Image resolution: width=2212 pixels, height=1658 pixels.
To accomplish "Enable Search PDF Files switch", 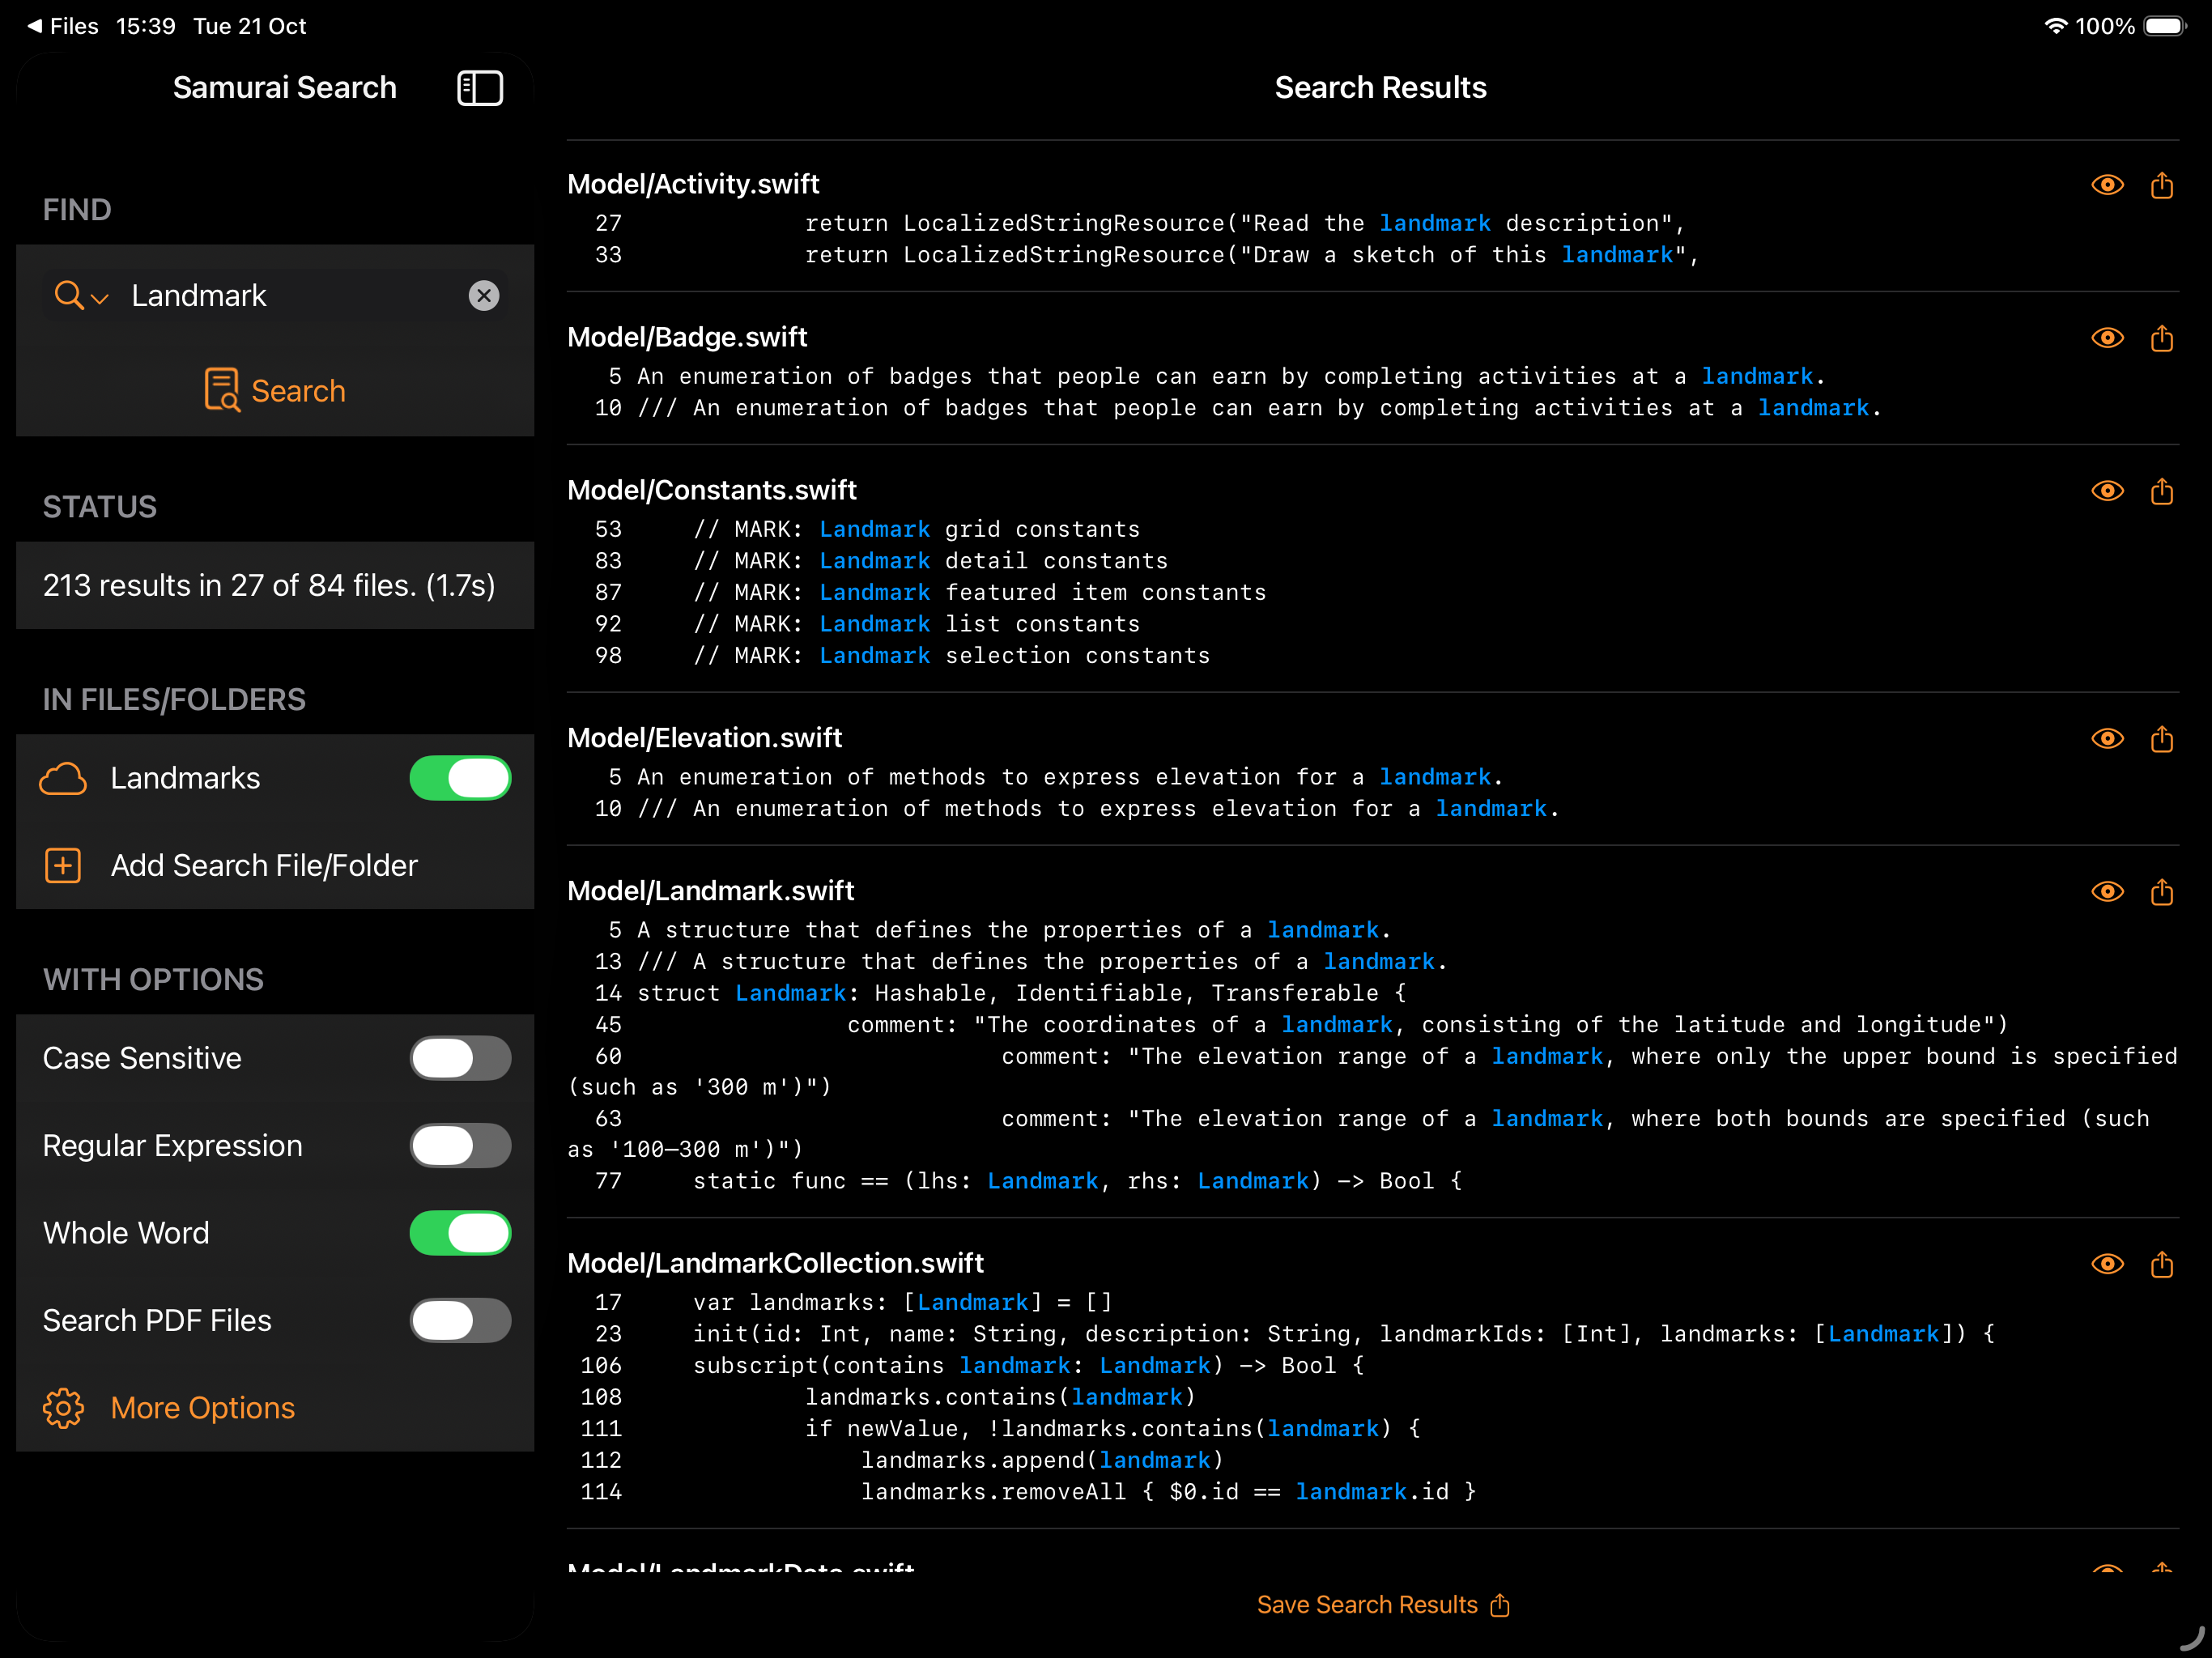I will [x=460, y=1321].
